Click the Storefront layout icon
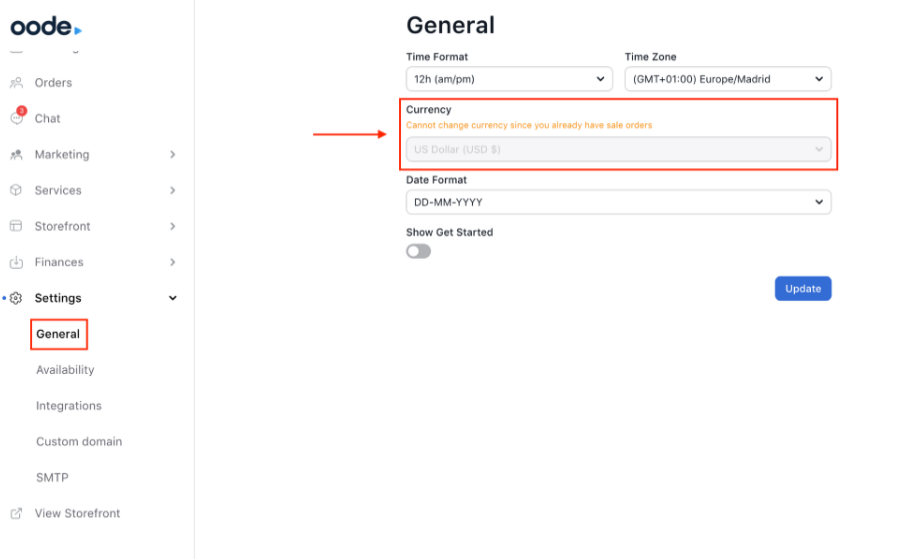The image size is (905, 559). (16, 226)
